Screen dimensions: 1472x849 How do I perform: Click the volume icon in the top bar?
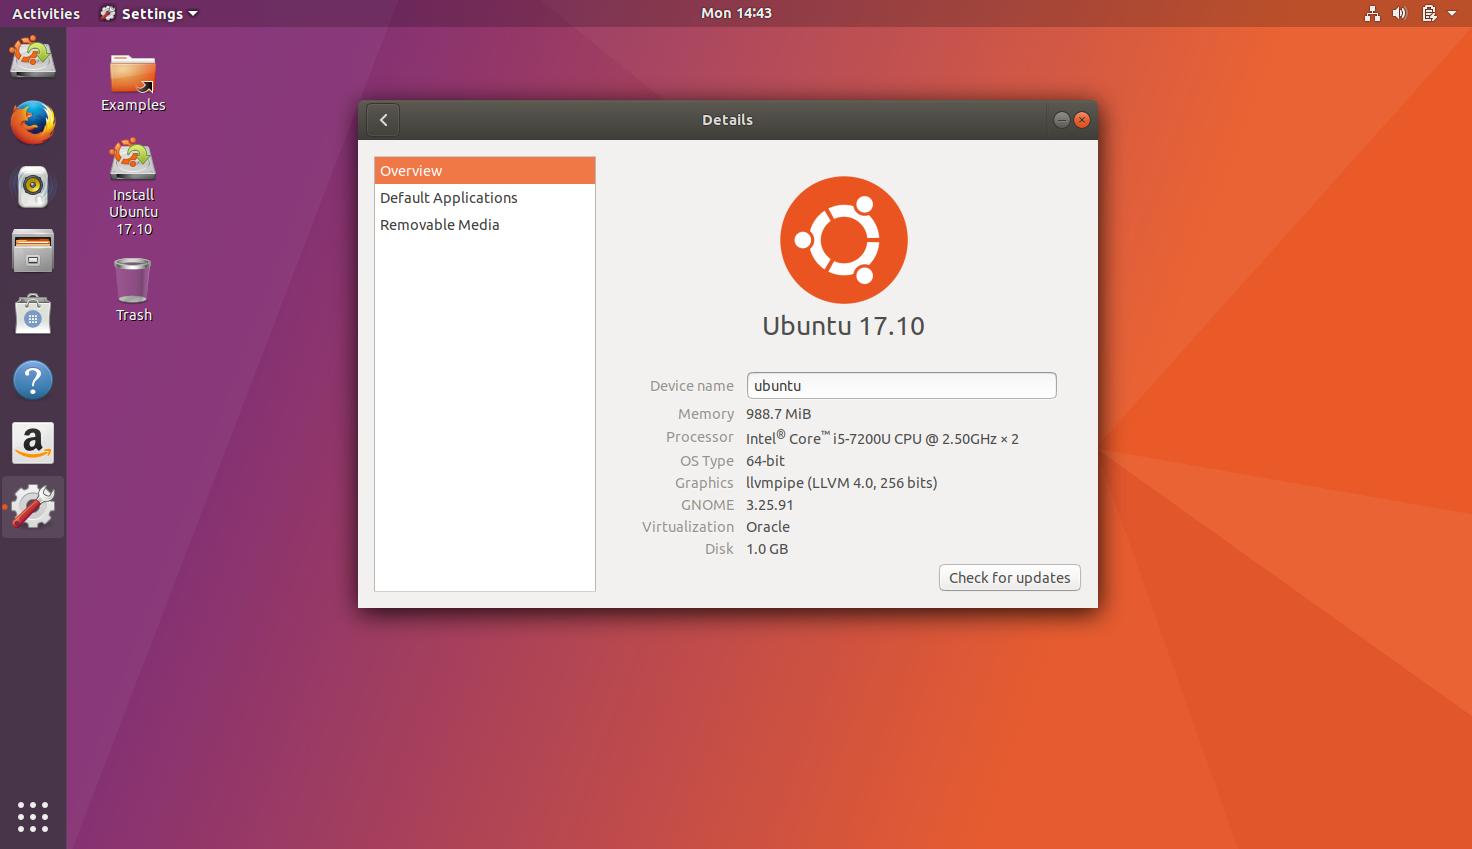(x=1400, y=13)
